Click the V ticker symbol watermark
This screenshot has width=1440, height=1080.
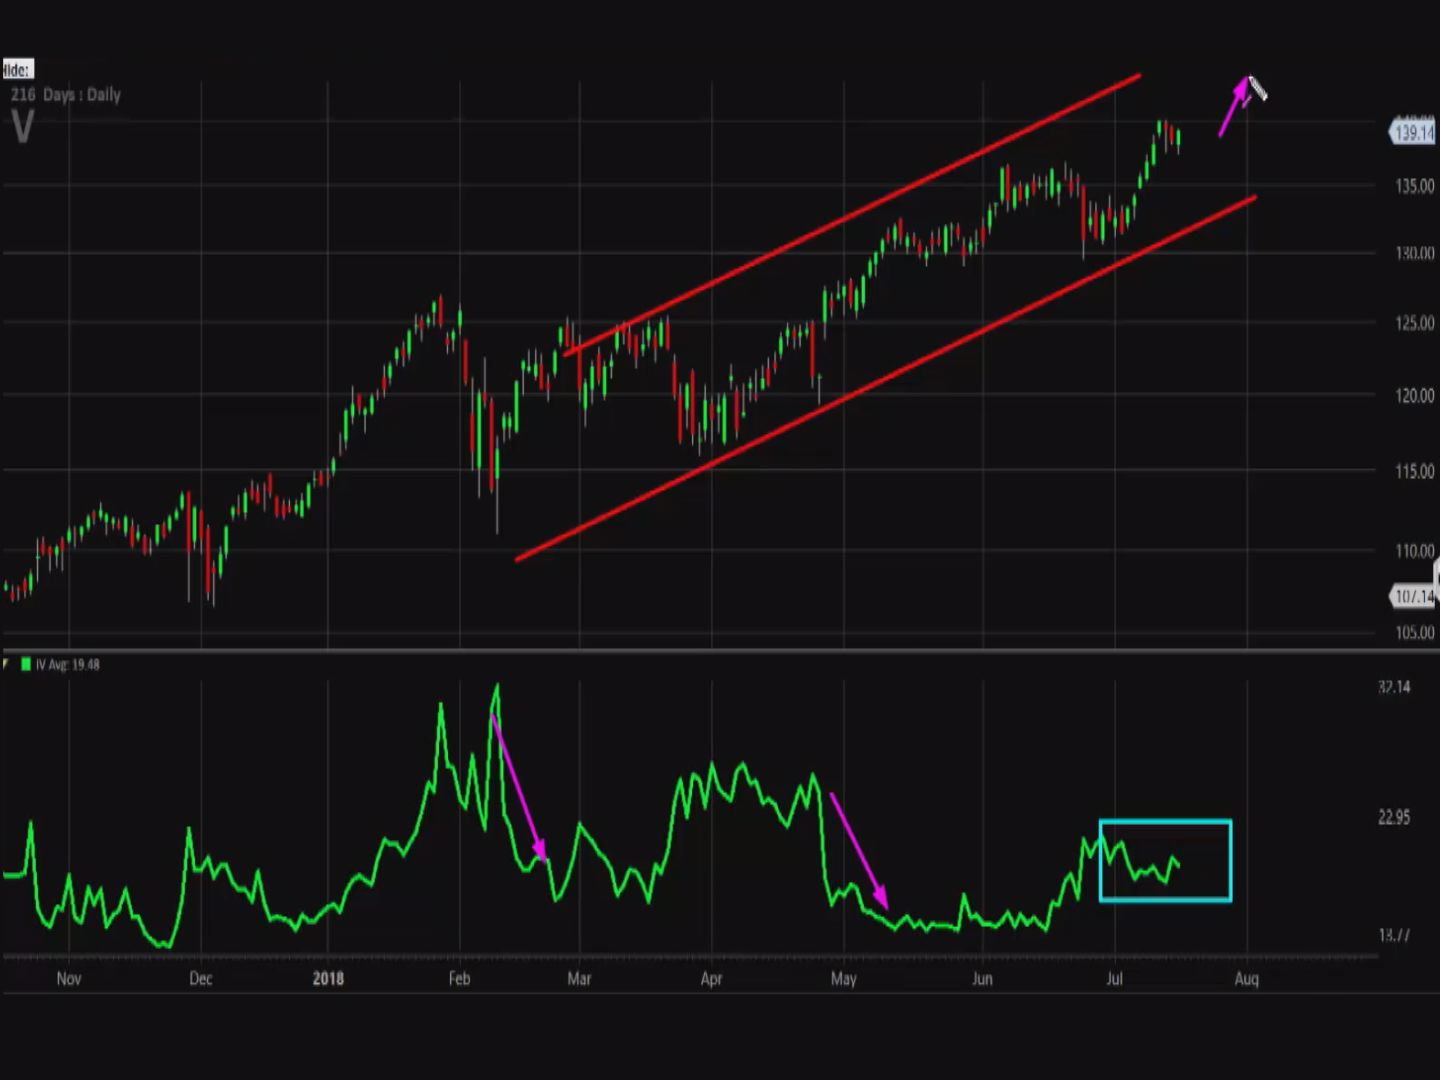point(22,127)
